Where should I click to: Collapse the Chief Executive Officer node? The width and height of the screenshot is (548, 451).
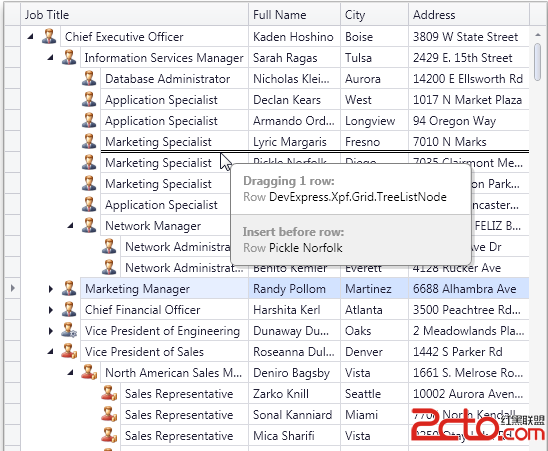31,36
